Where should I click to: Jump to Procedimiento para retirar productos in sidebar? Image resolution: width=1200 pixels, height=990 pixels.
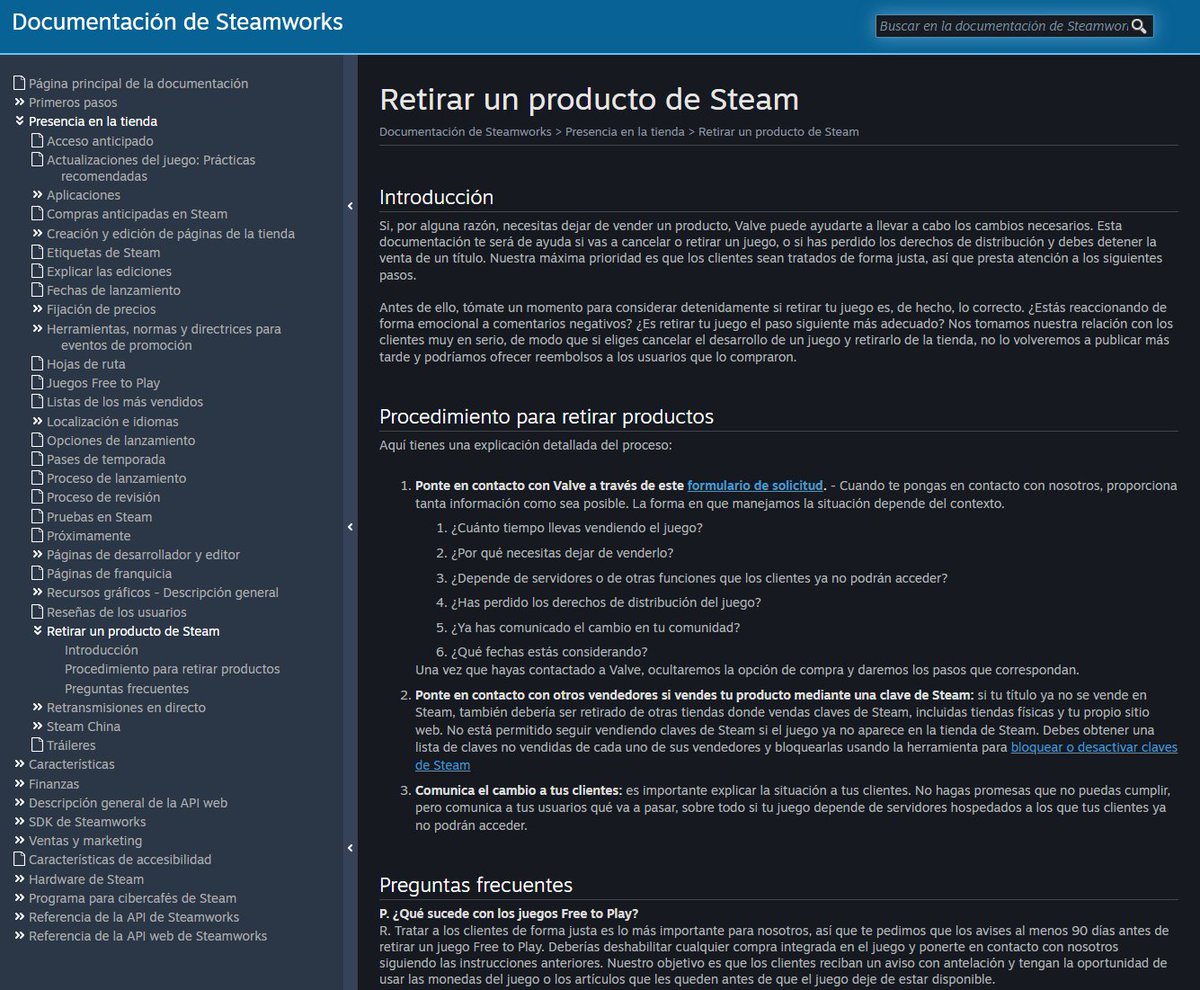point(172,669)
